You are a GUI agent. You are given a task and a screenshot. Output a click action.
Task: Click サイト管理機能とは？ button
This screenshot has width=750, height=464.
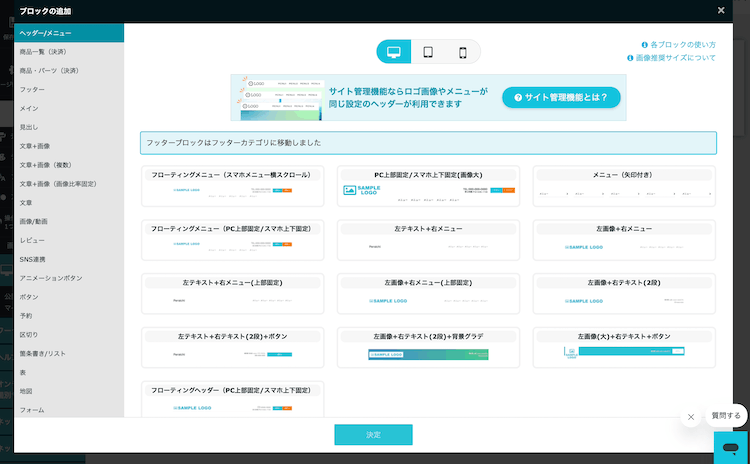[x=561, y=98]
